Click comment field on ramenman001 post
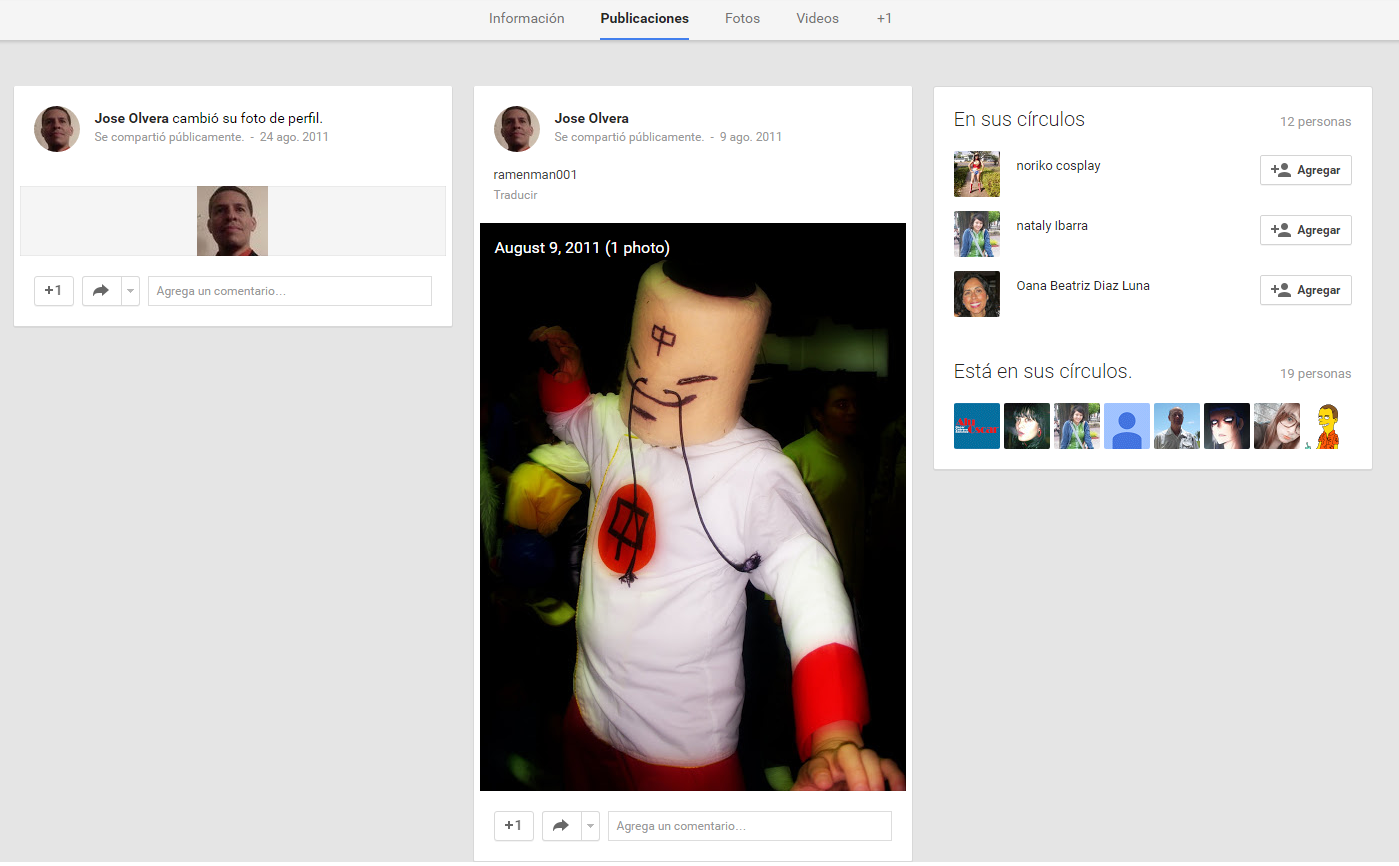1399x866 pixels. click(750, 826)
